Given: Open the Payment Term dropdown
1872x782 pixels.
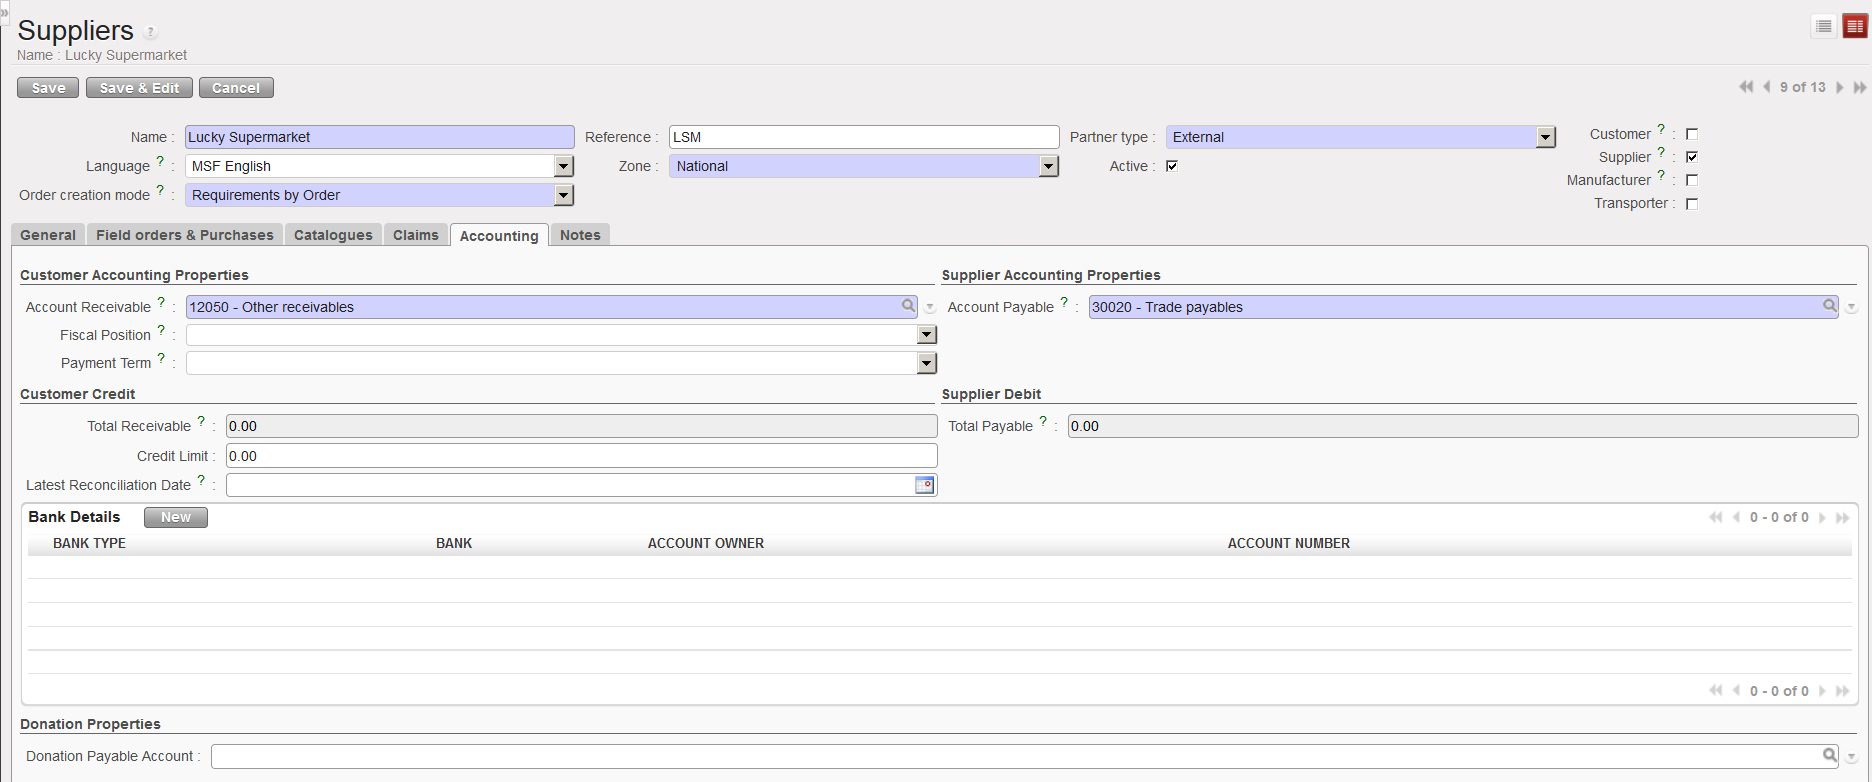Looking at the screenshot, I should click(x=926, y=363).
